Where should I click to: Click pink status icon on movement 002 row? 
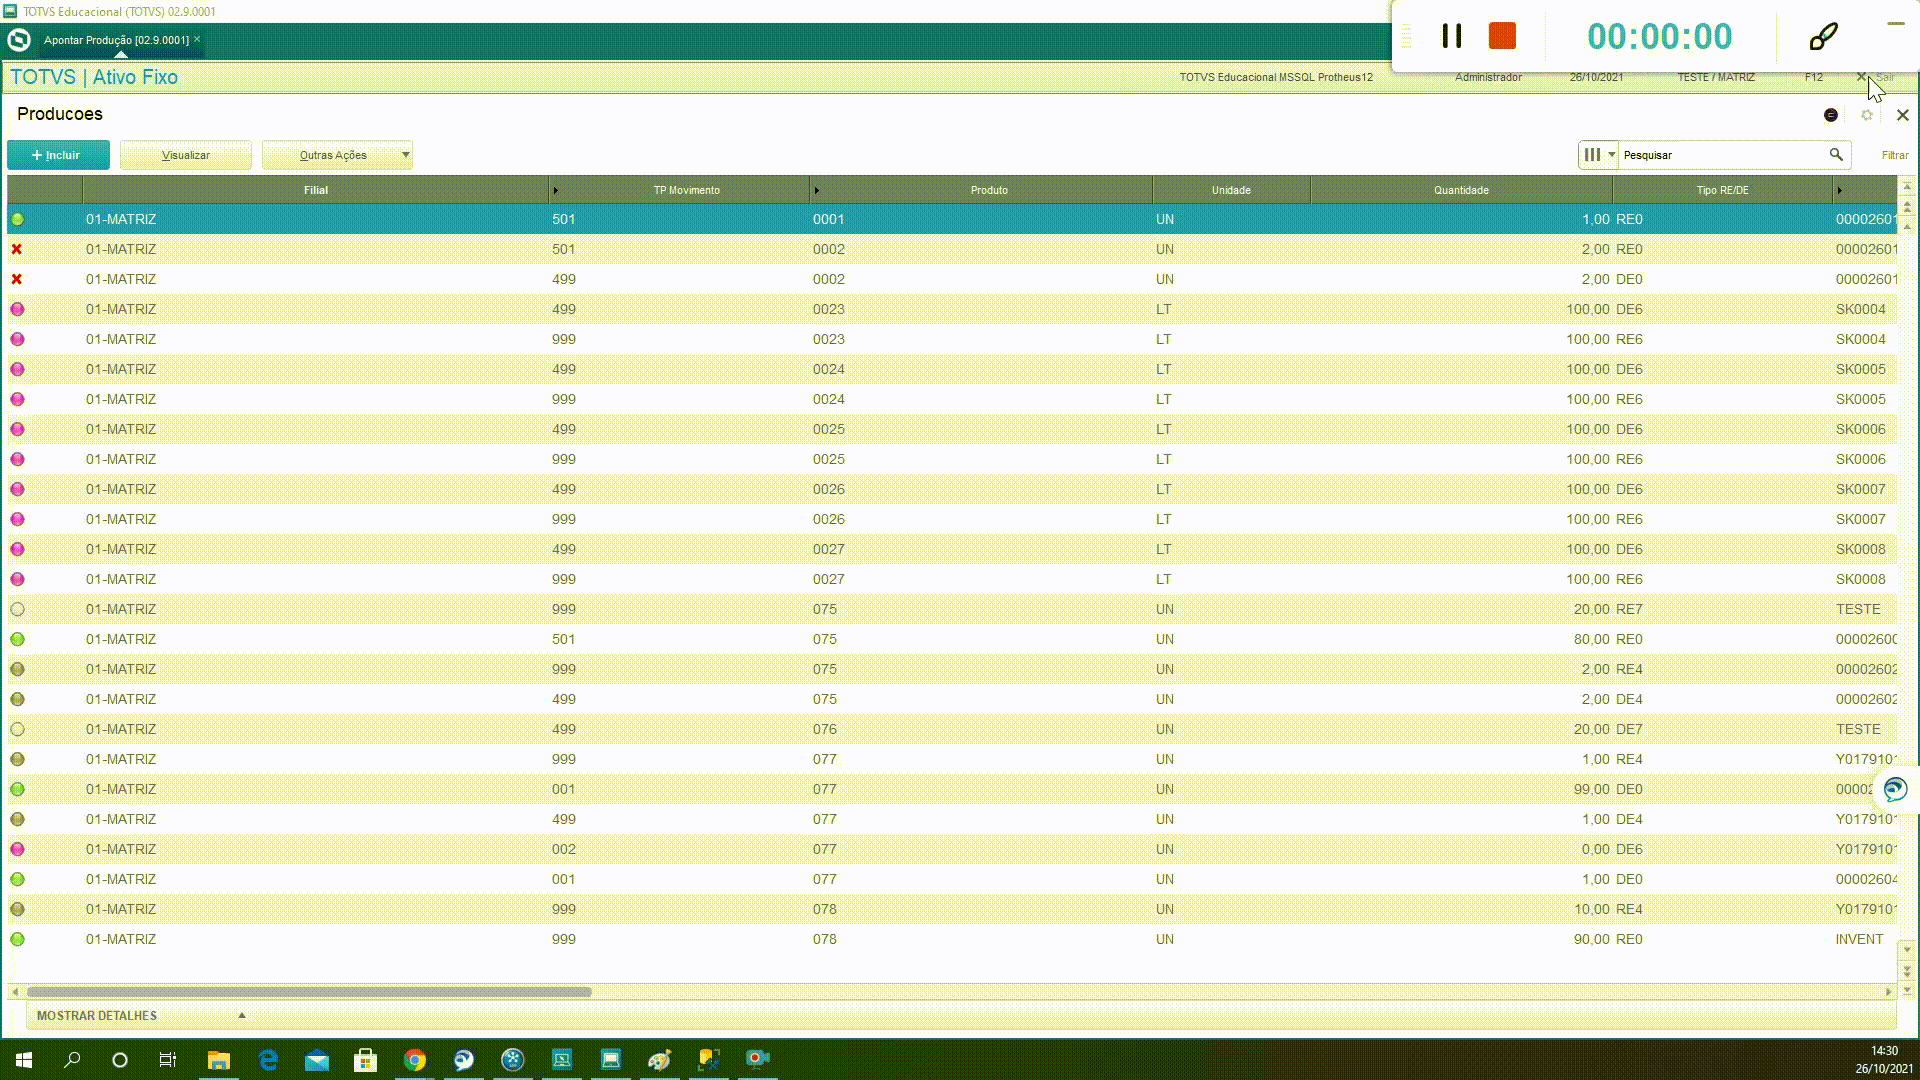click(x=17, y=849)
